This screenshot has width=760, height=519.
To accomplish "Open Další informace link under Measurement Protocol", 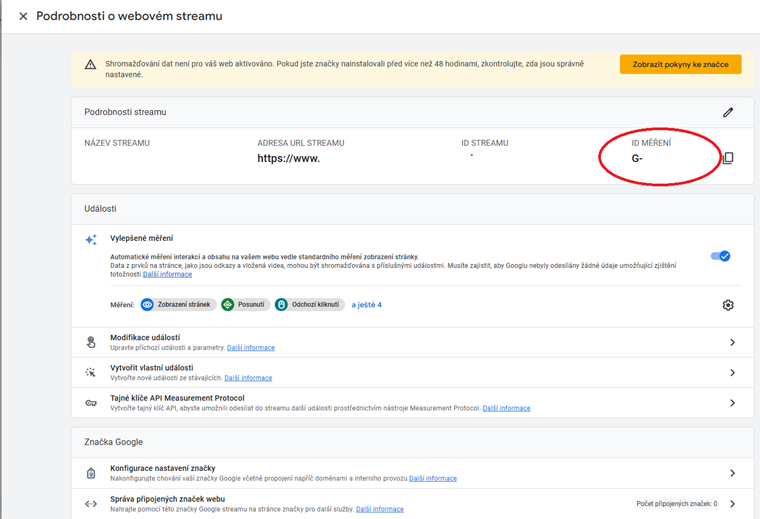I will 506,408.
